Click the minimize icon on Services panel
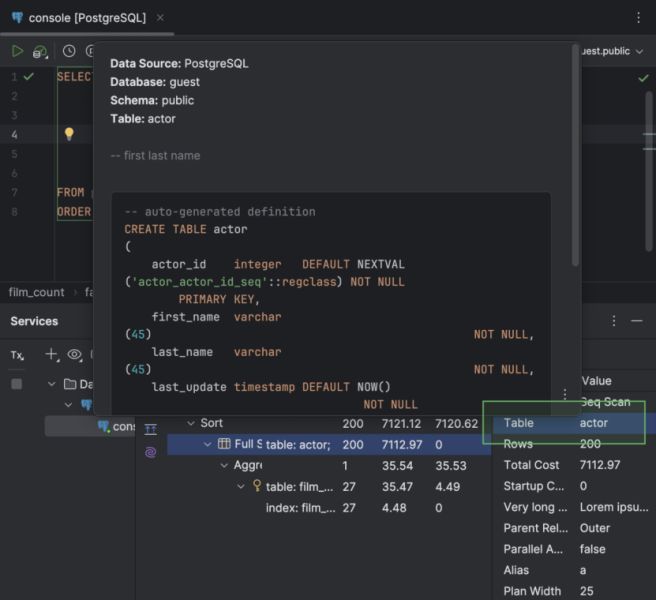The image size is (656, 600). 637,321
